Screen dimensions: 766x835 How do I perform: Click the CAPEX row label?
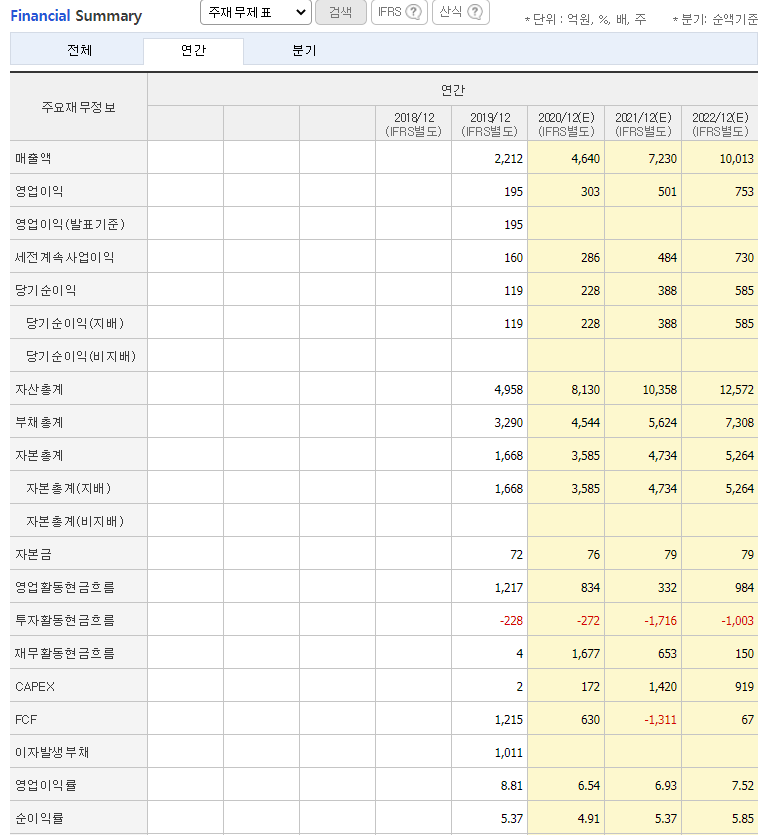(x=35, y=686)
